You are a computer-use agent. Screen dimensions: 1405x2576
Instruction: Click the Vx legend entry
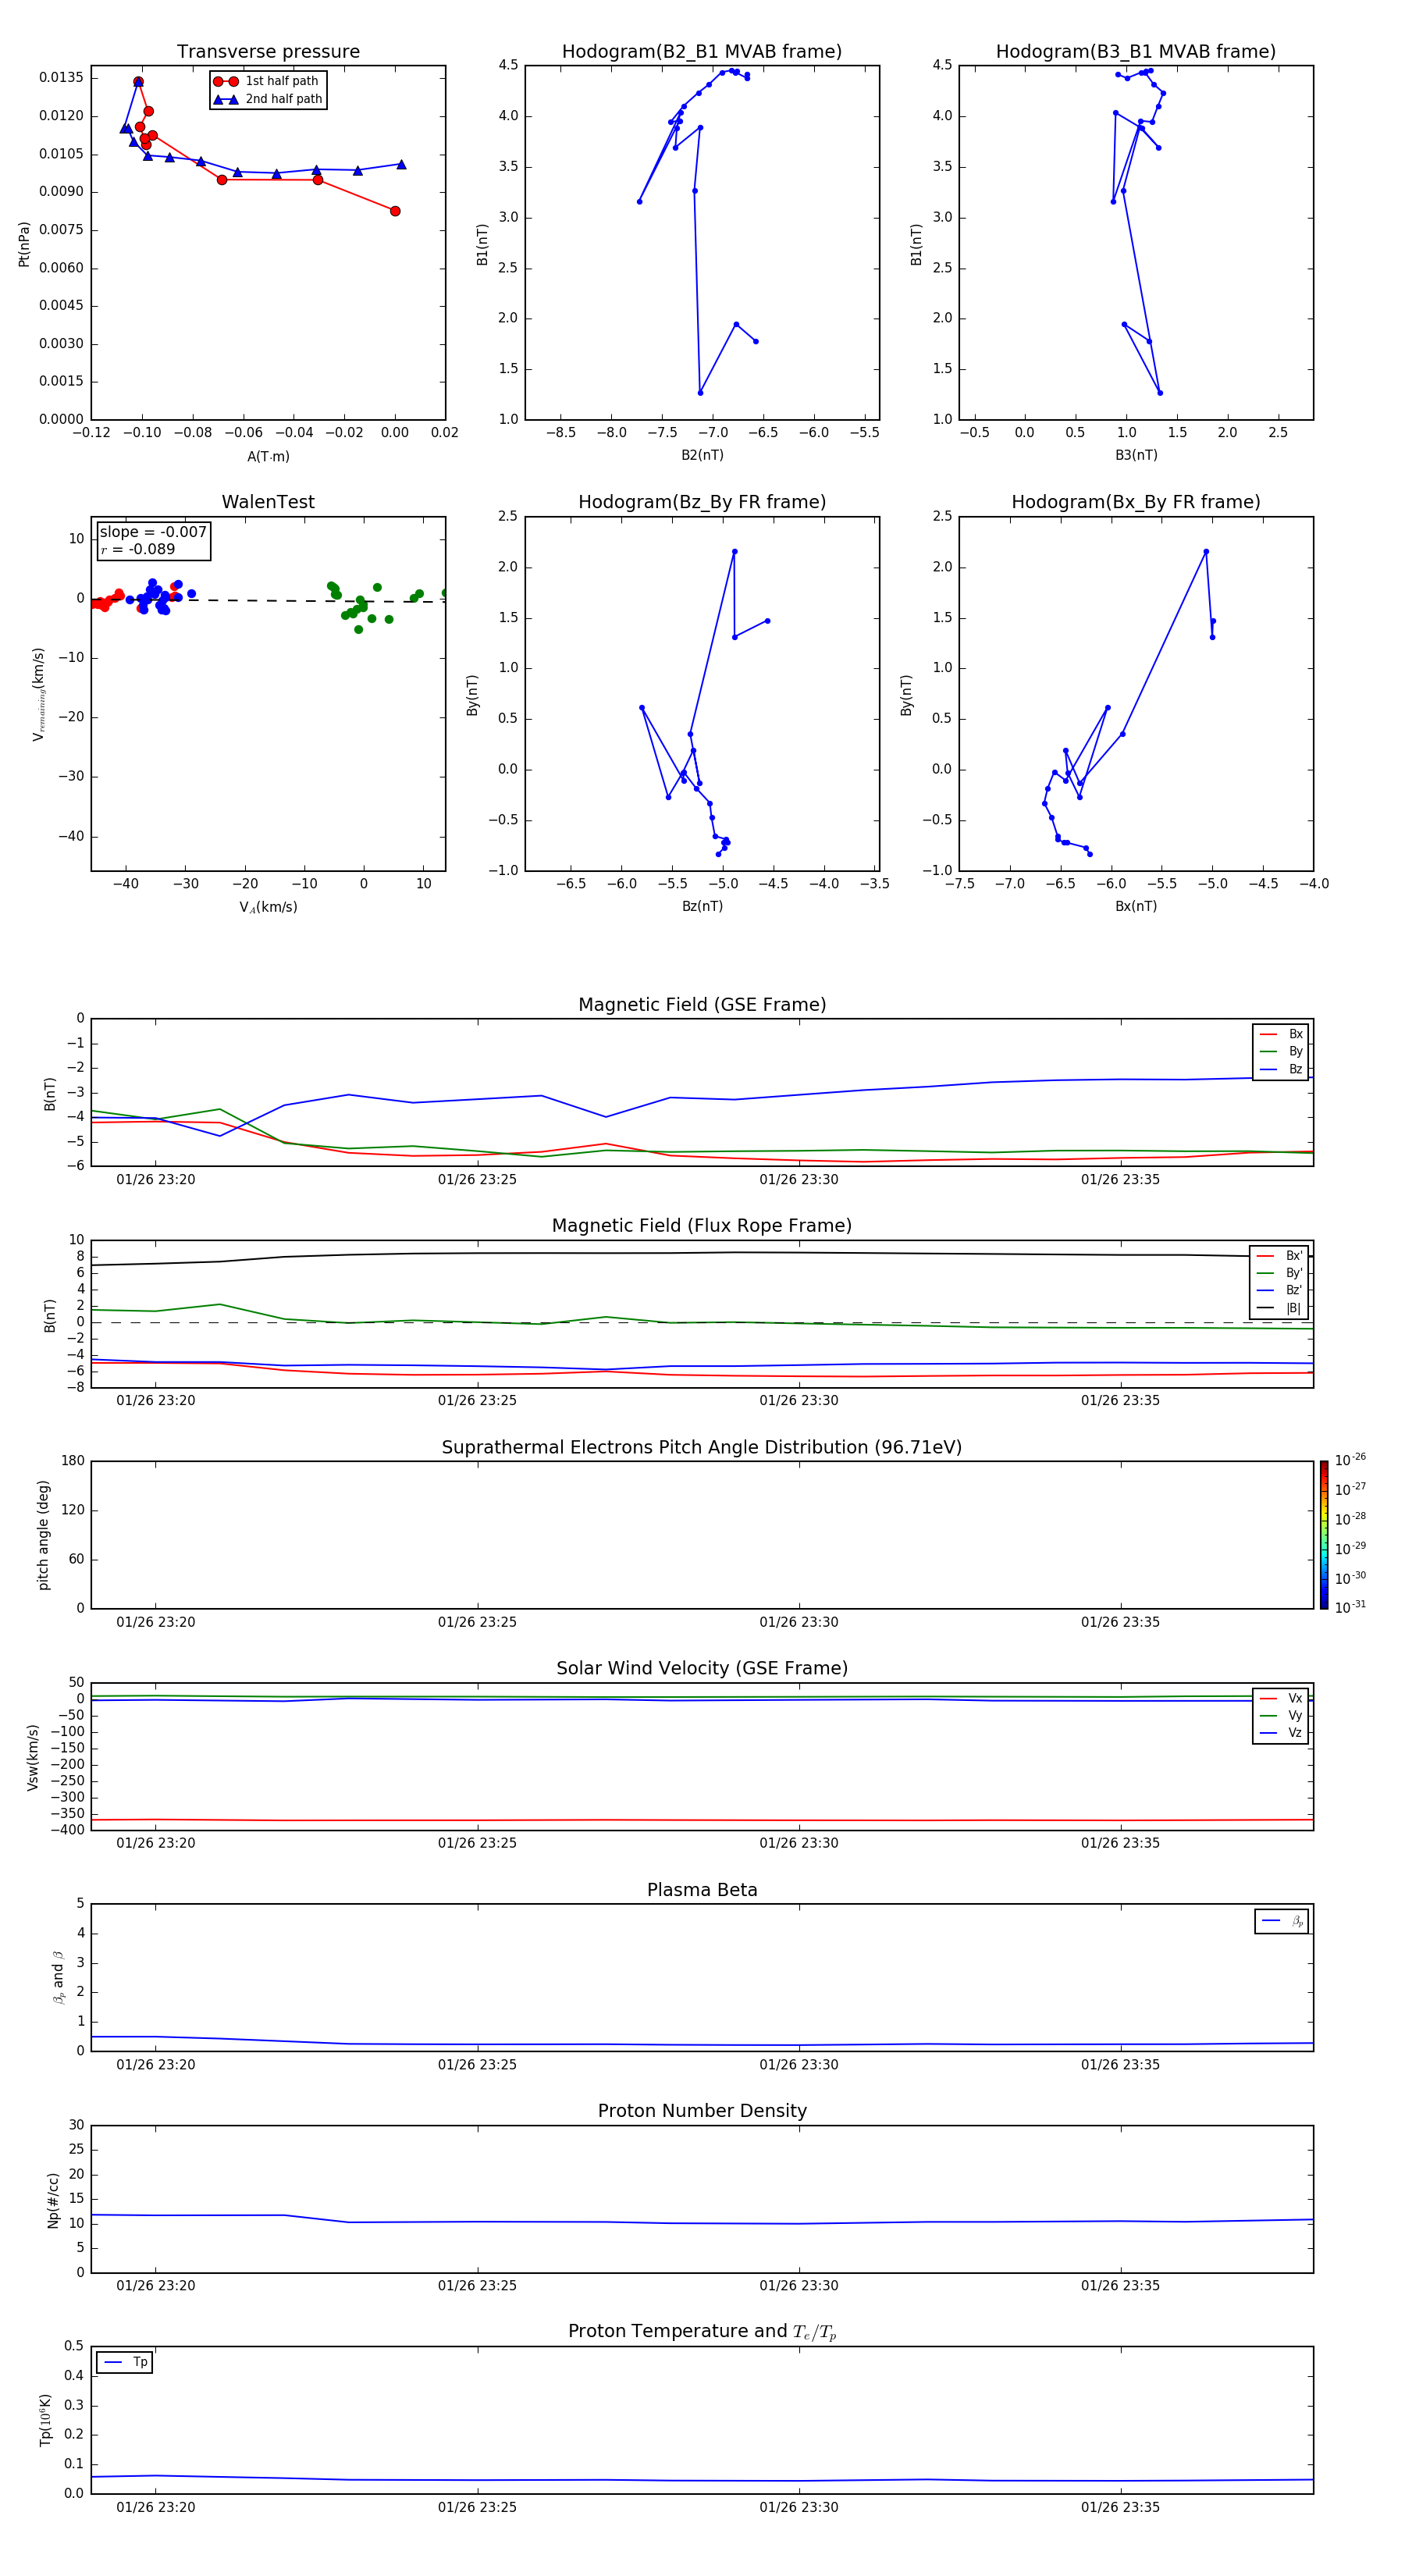[1281, 1698]
